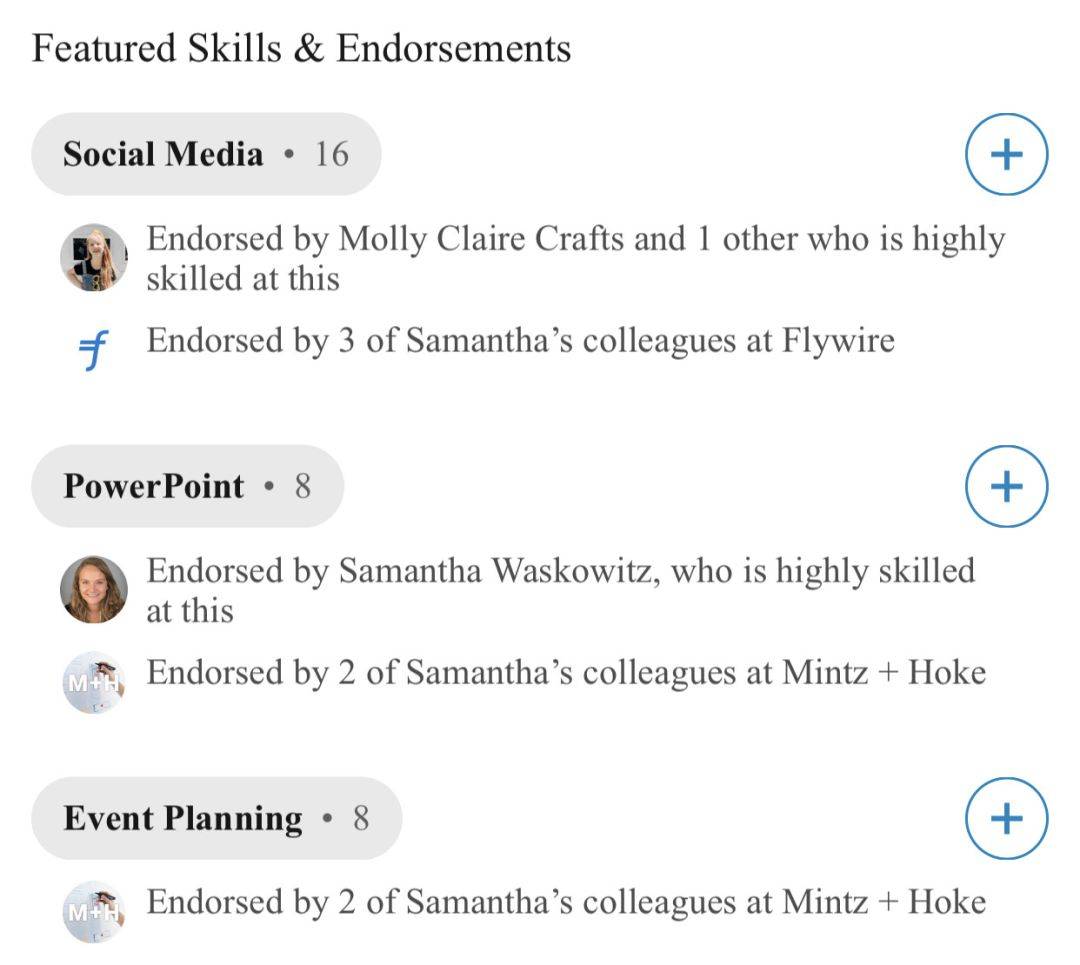Open Molly Claire Crafts profile photo
The image size is (1080, 965).
click(94, 258)
